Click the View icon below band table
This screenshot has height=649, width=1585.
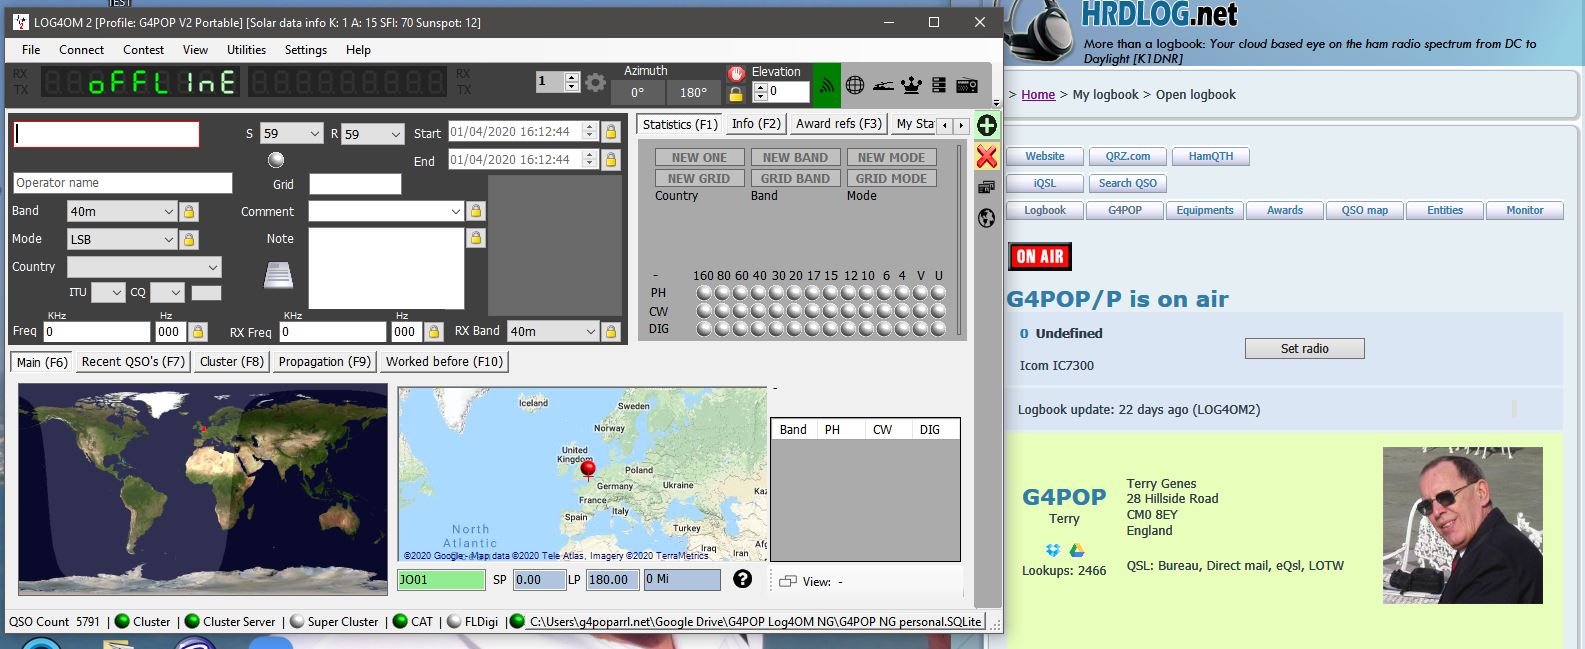(788, 581)
